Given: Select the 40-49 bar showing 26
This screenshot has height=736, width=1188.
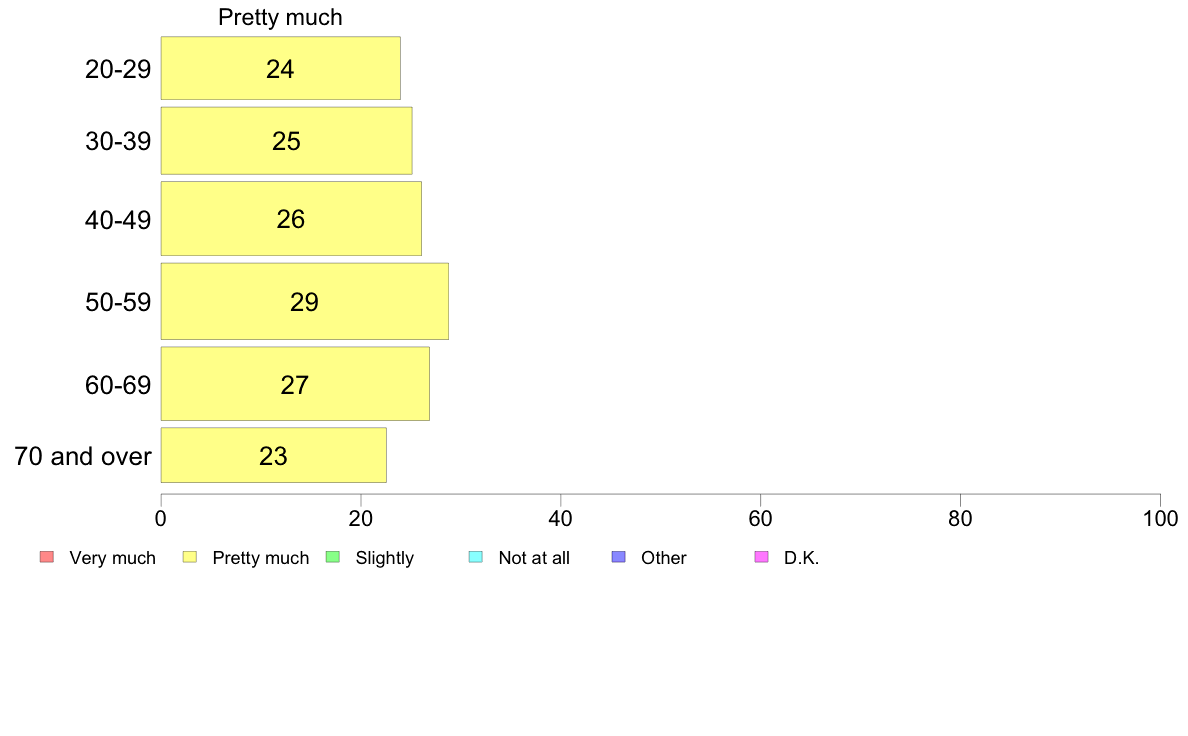Looking at the screenshot, I should pyautogui.click(x=291, y=218).
